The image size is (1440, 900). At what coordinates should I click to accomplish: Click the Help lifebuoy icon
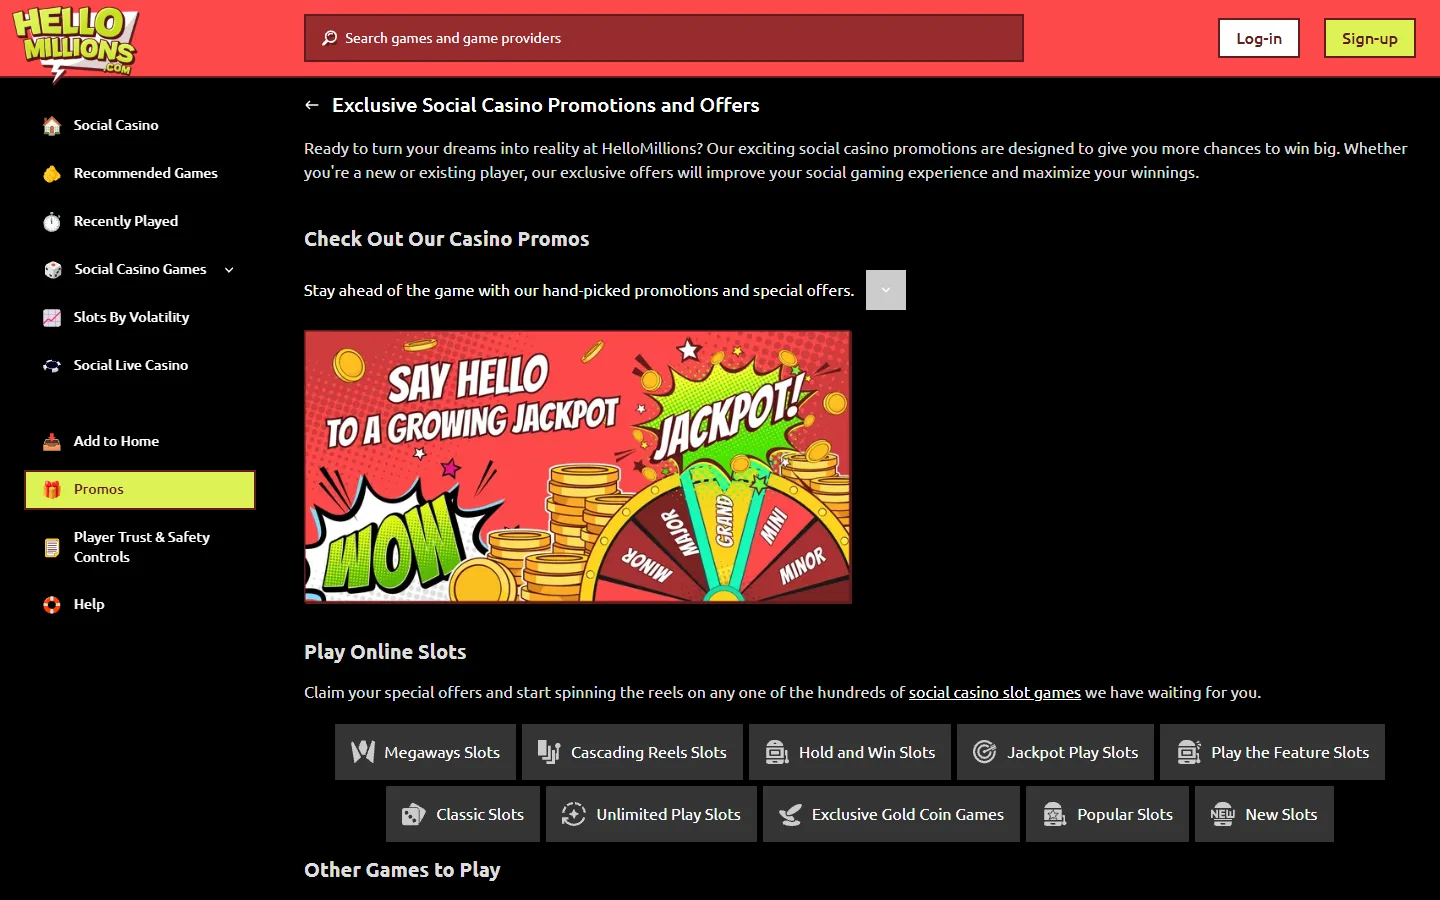(x=52, y=604)
